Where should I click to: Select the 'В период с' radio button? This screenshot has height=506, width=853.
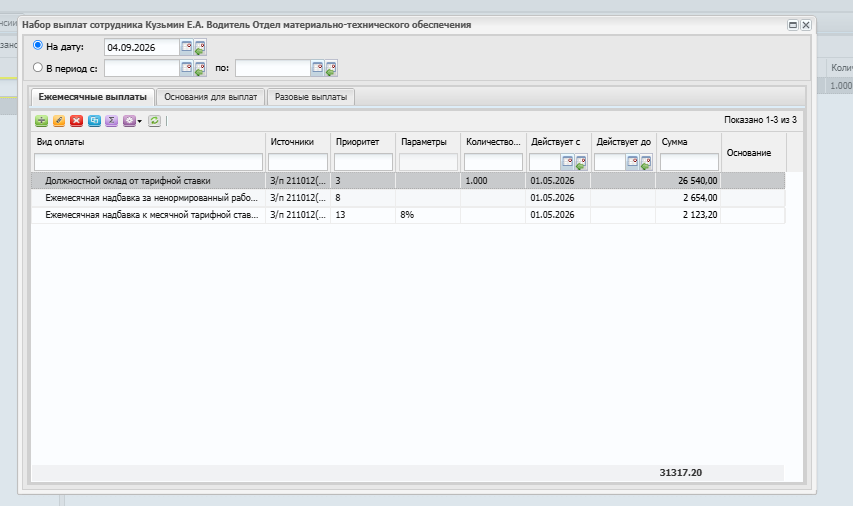pos(38,67)
